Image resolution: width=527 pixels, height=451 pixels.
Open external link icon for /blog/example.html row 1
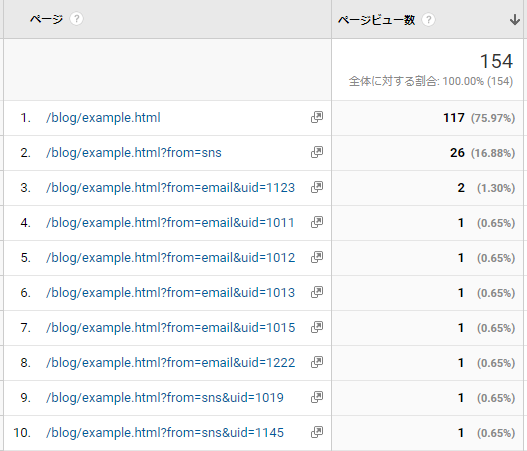(x=317, y=117)
